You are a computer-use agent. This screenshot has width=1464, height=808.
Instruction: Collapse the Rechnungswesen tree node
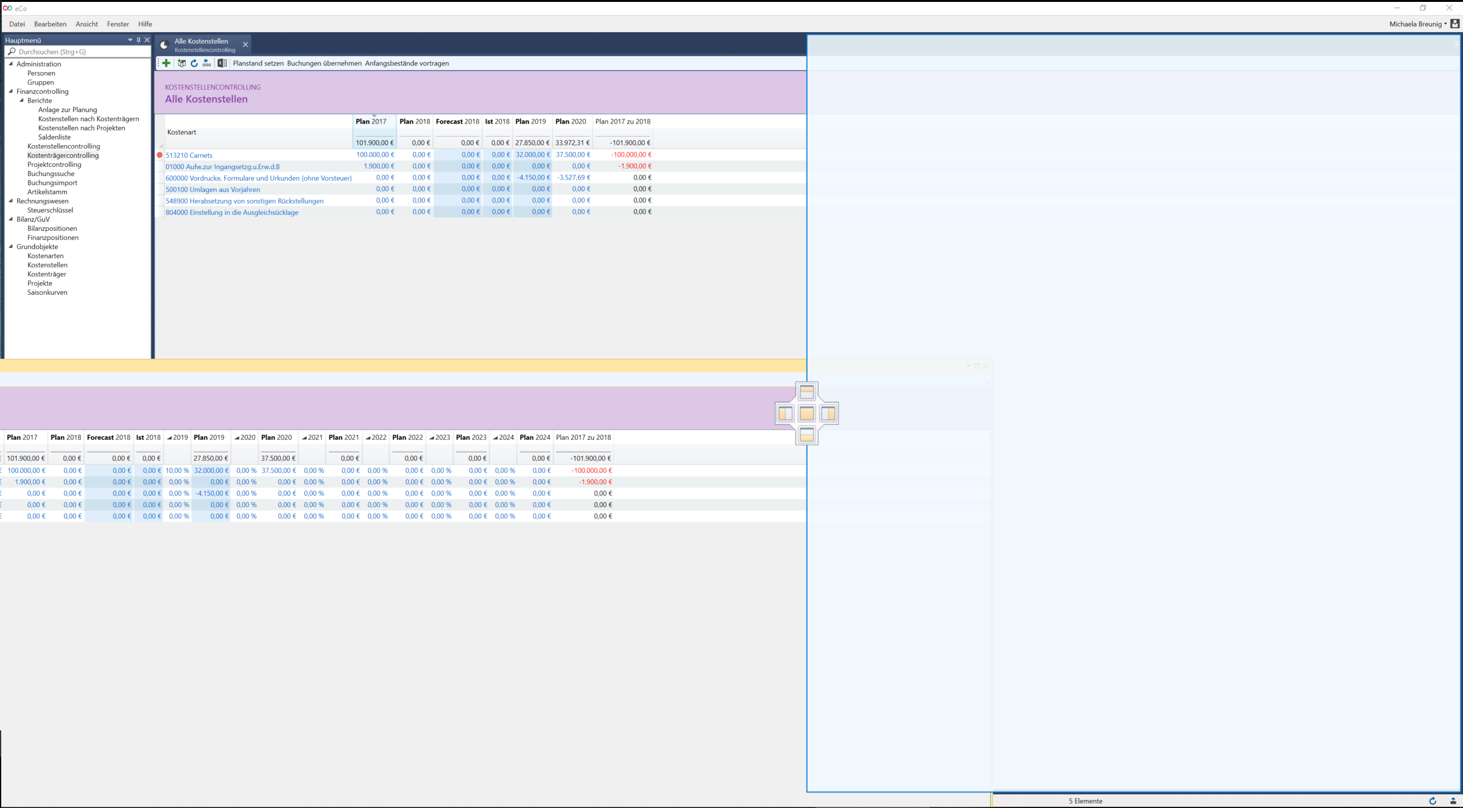11,201
